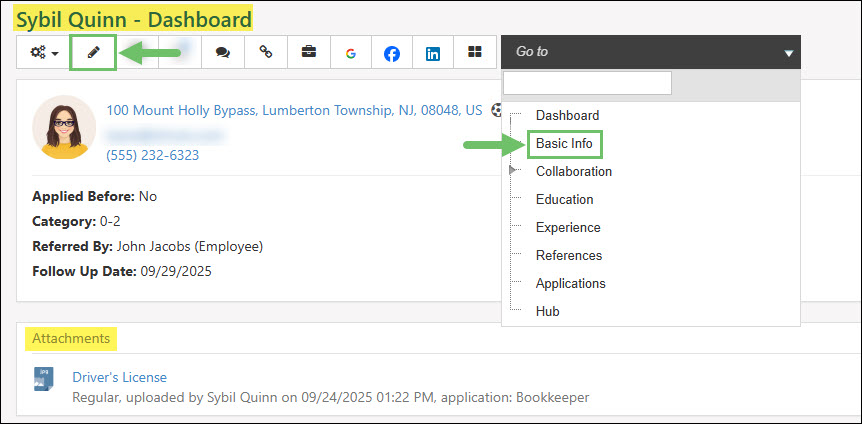Screen dimensions: 862x424
Task: Collapse the Go to dropdown
Action: (788, 53)
